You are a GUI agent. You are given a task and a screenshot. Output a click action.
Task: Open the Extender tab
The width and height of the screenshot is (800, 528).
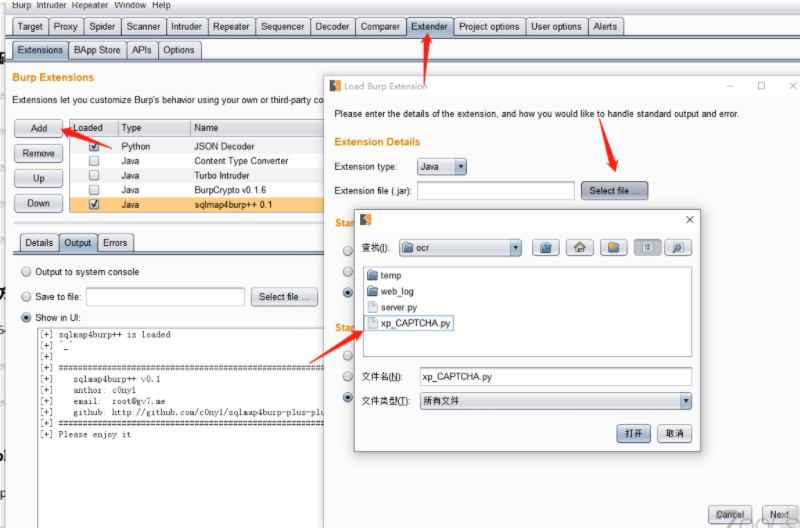[430, 27]
